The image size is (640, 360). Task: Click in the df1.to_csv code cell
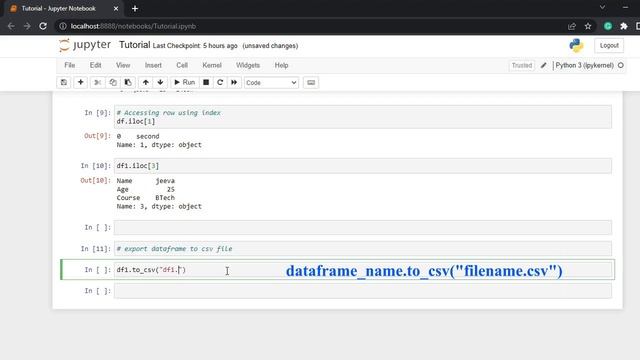coord(362,270)
